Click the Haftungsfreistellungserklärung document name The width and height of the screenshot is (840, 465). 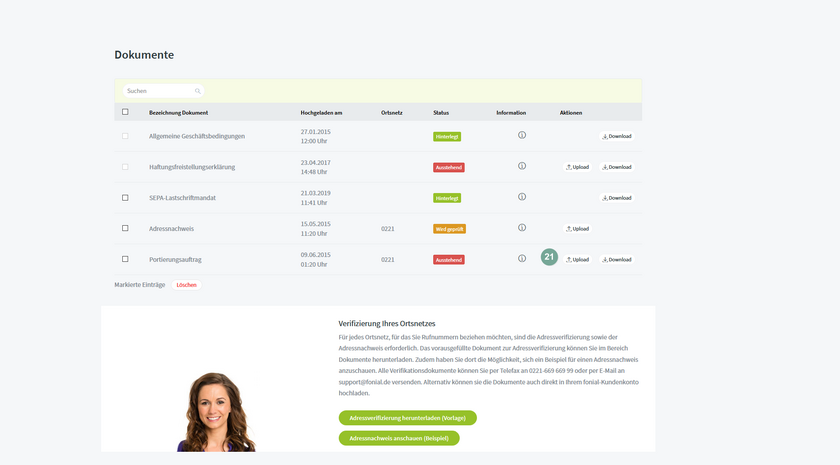tap(192, 167)
